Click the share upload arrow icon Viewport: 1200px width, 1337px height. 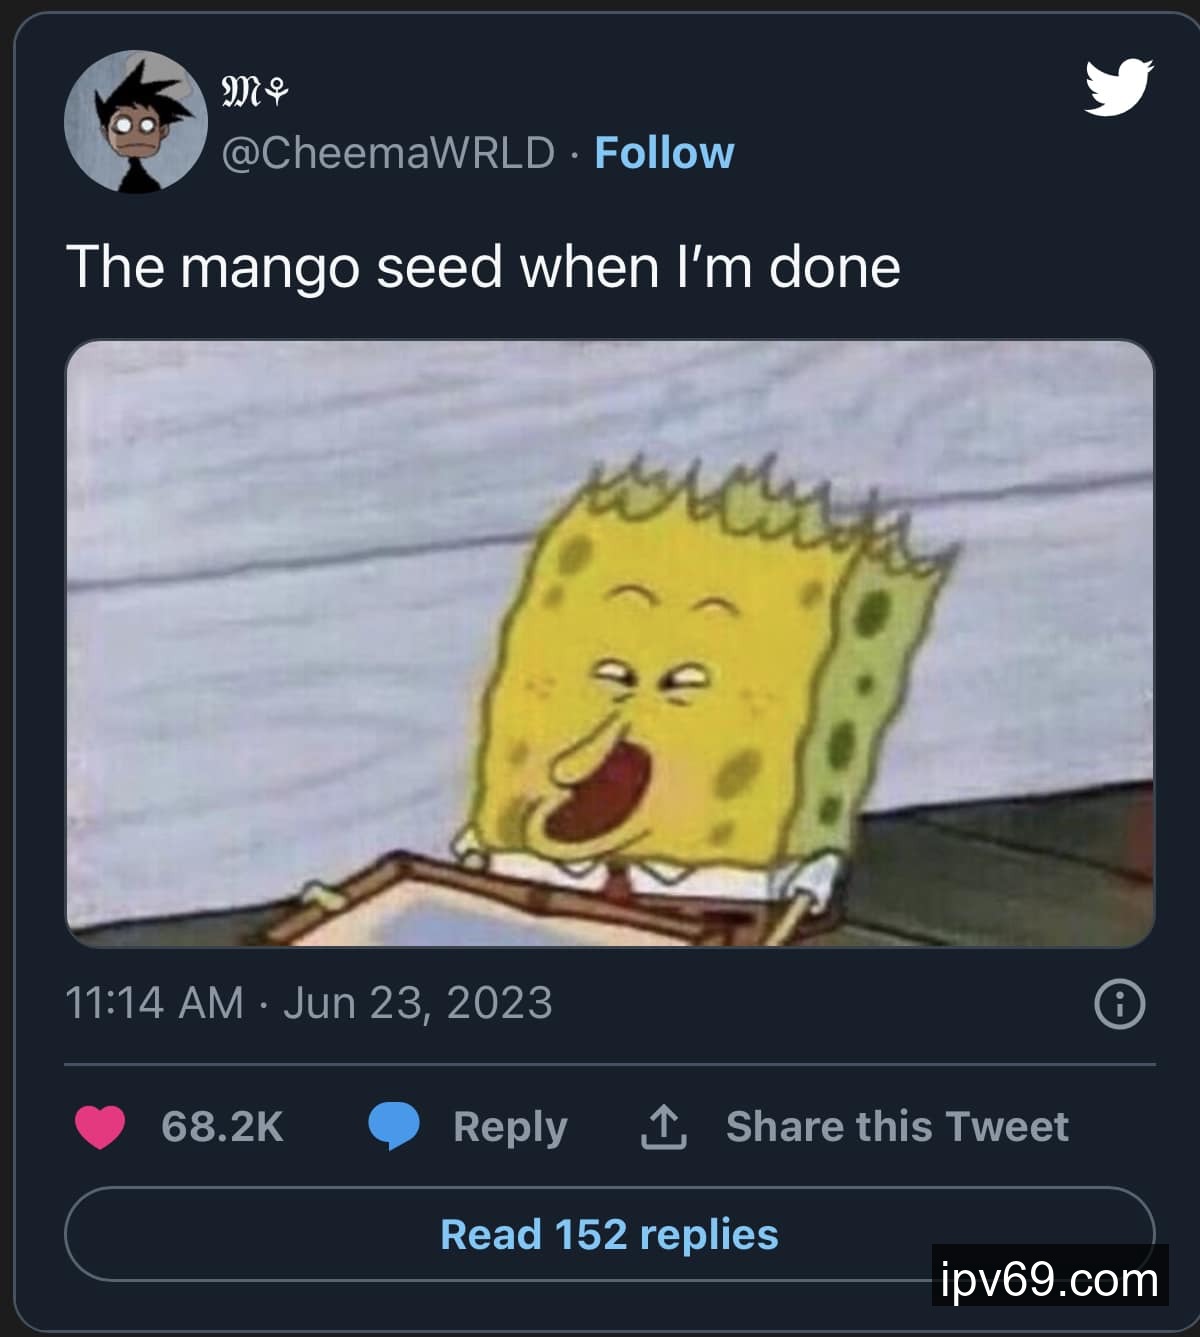662,1127
